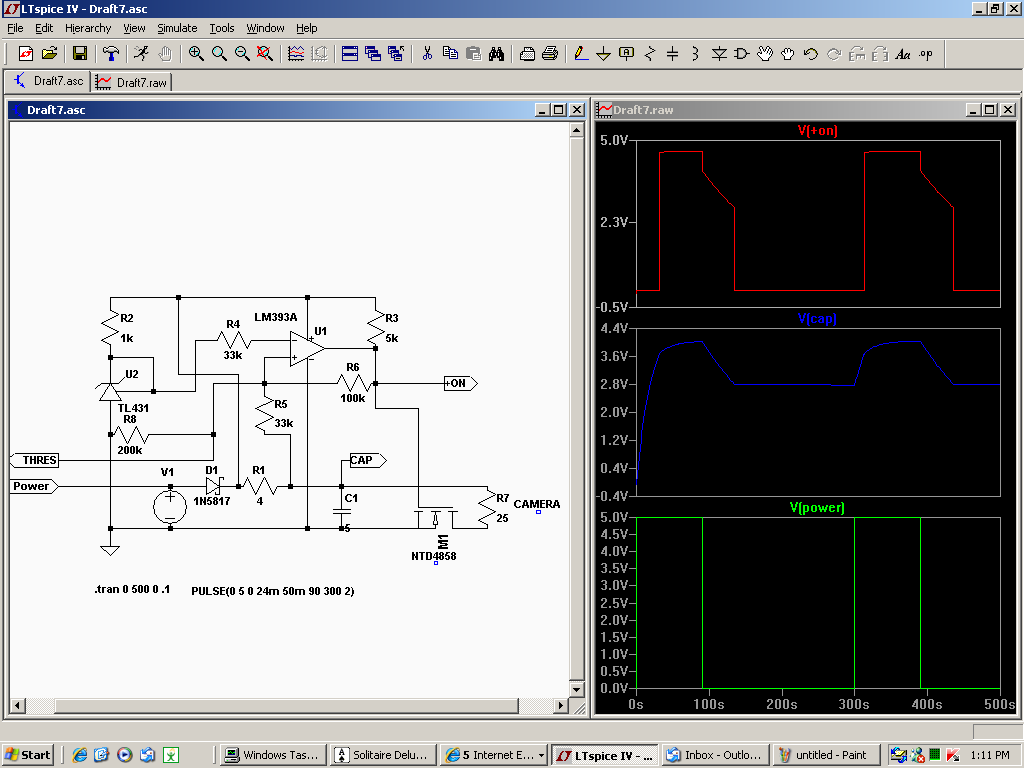This screenshot has height=768, width=1024.
Task: Switch to Windows Task Manager taskbar button
Action: click(x=272, y=755)
